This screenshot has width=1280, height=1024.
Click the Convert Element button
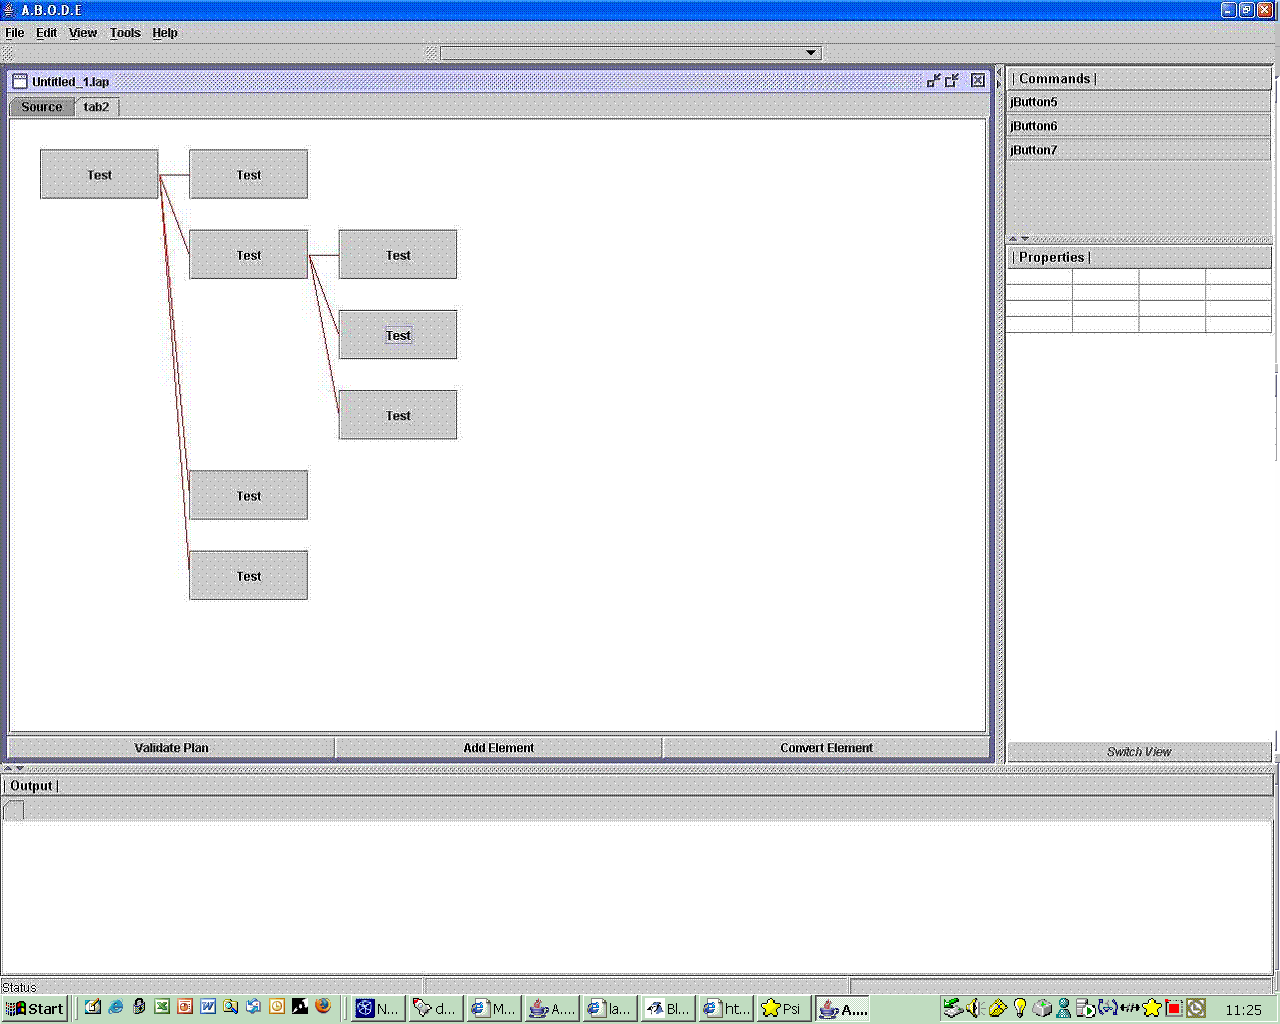click(826, 748)
